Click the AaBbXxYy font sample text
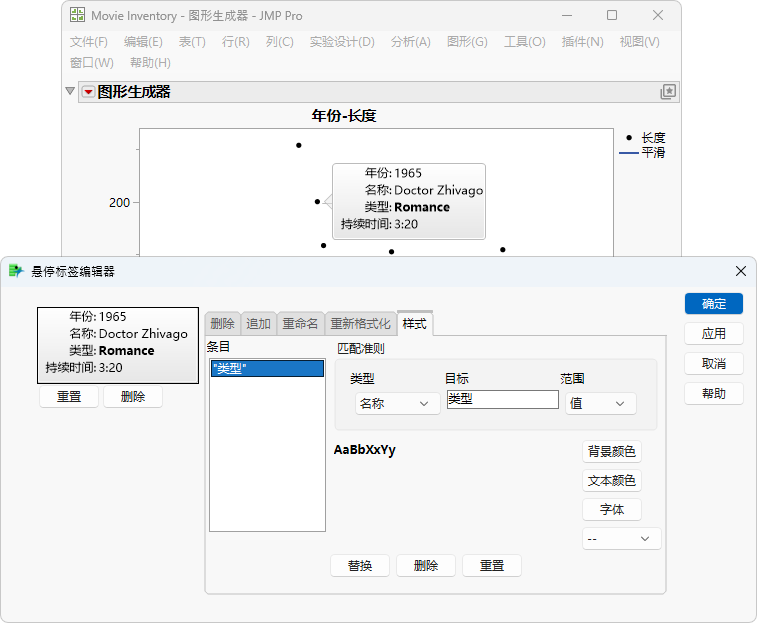Screen dimensions: 757x623 tap(364, 450)
